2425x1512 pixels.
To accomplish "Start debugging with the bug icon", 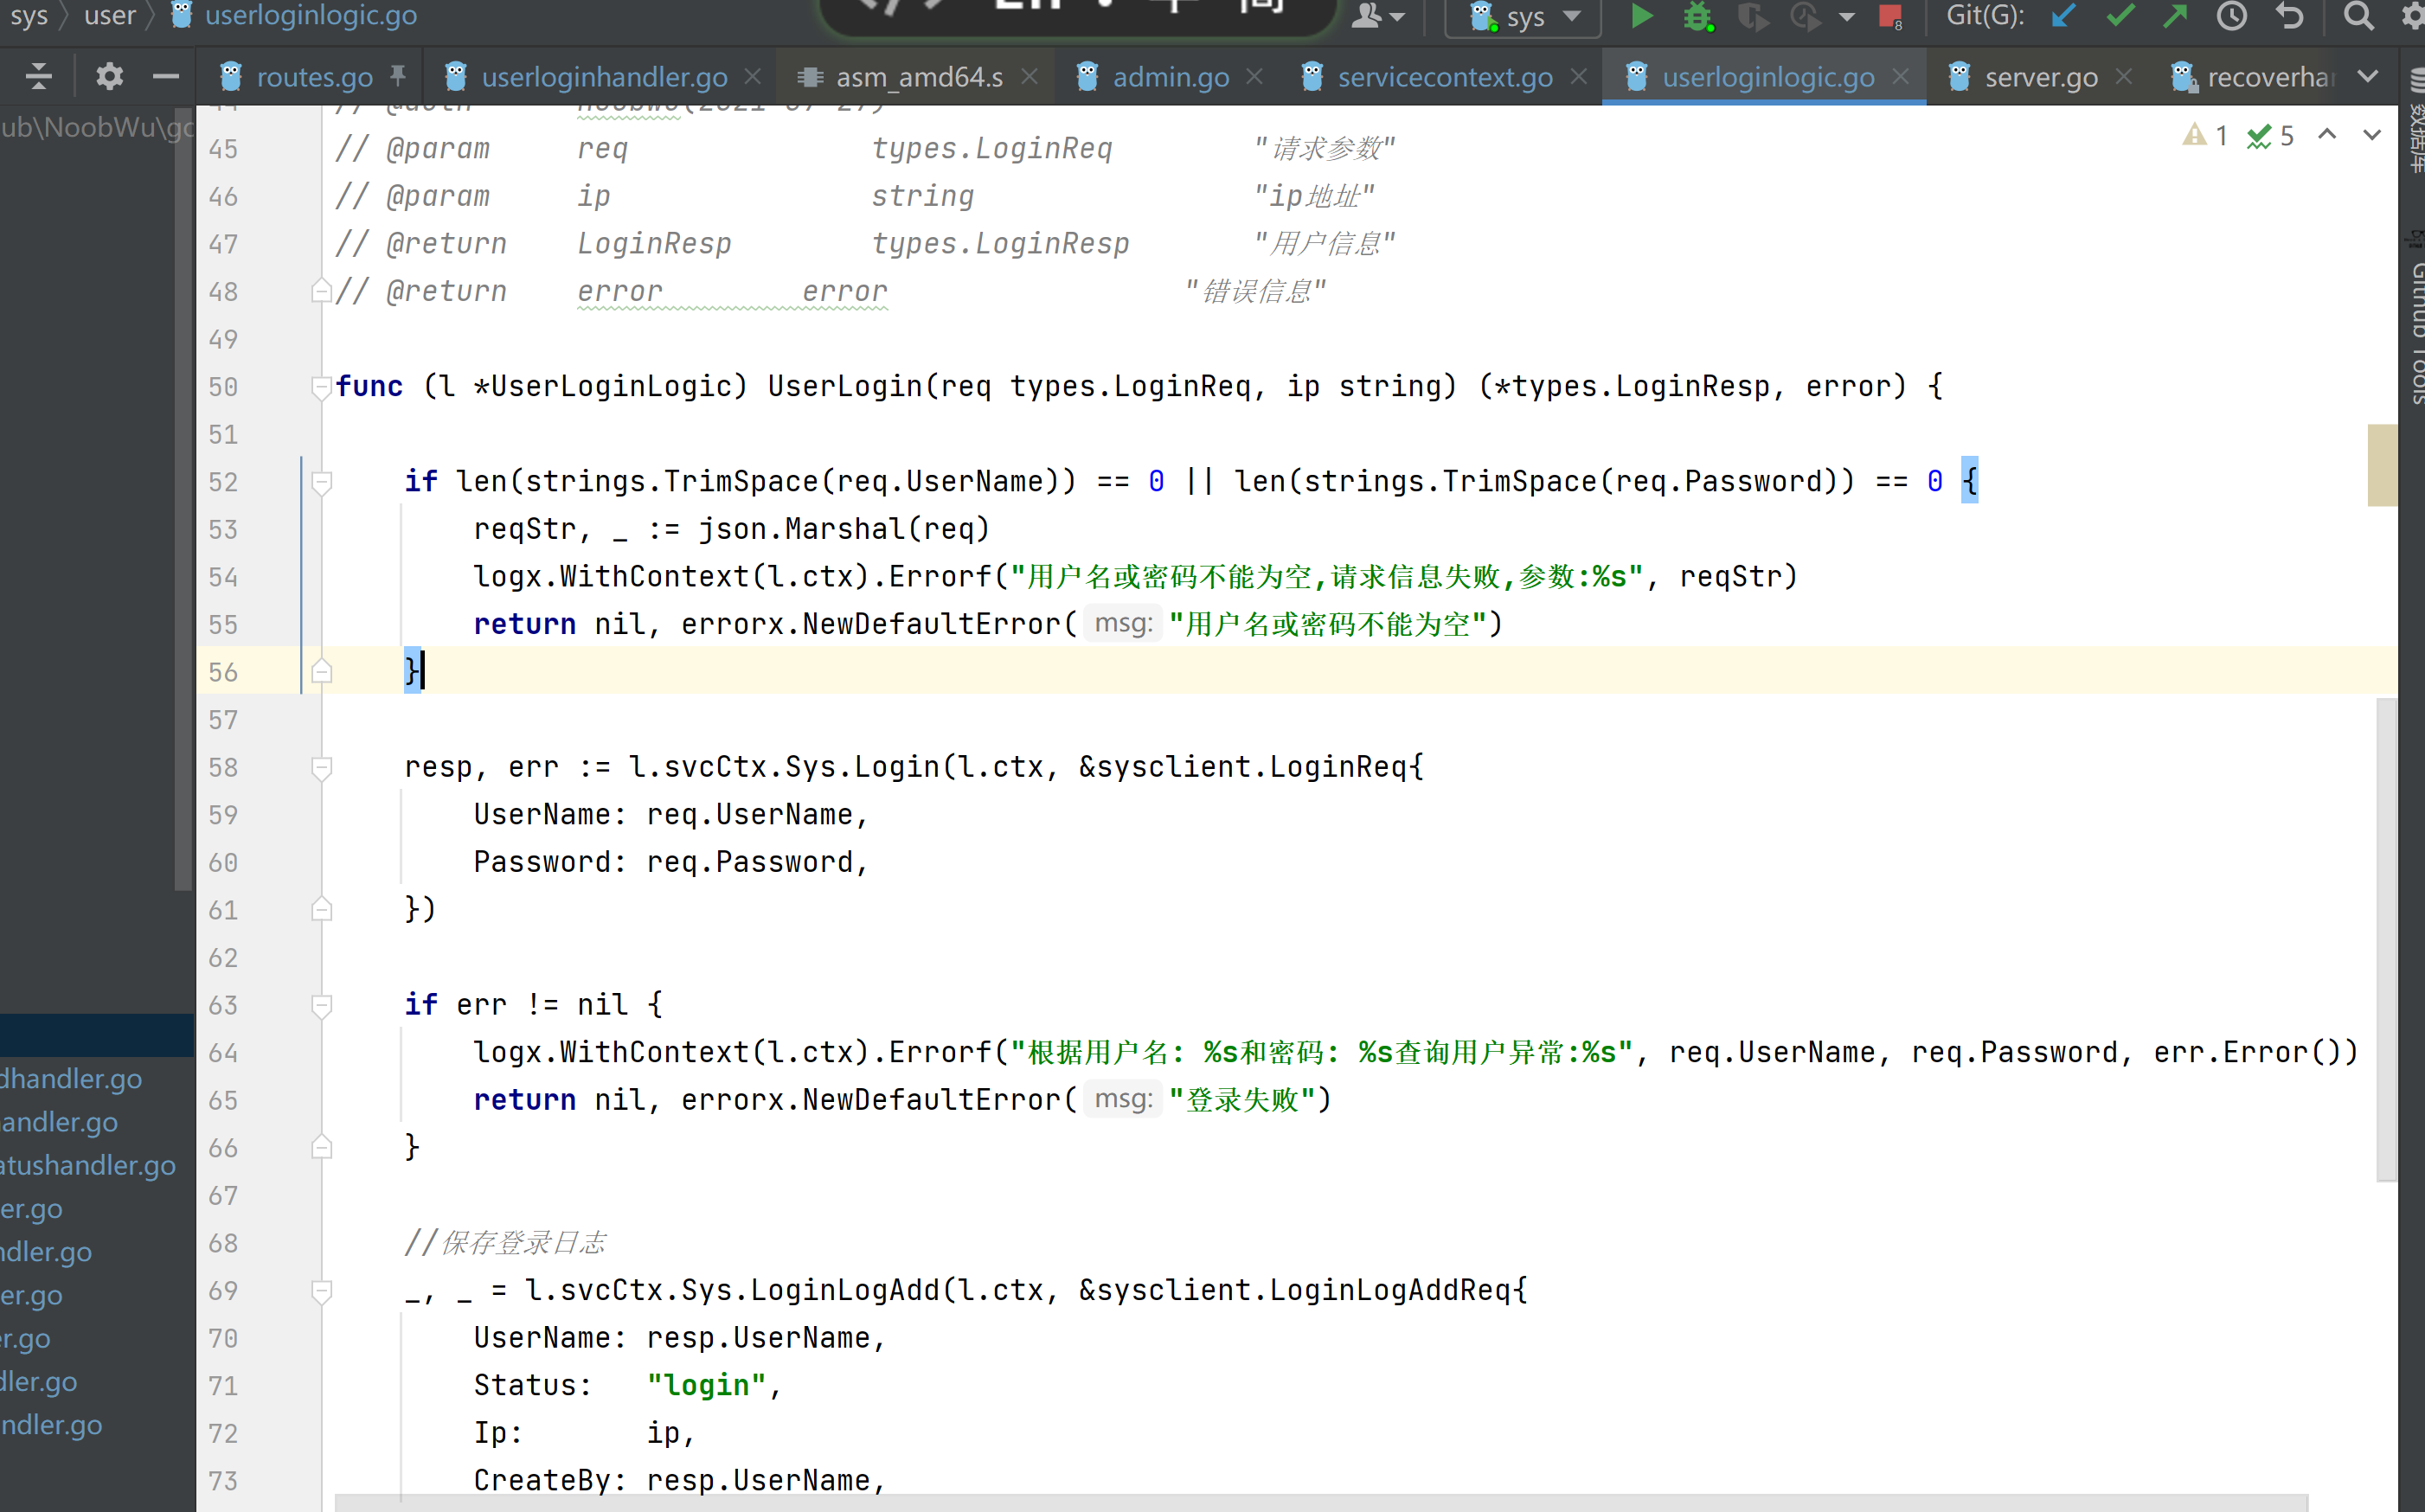I will pyautogui.click(x=1697, y=16).
